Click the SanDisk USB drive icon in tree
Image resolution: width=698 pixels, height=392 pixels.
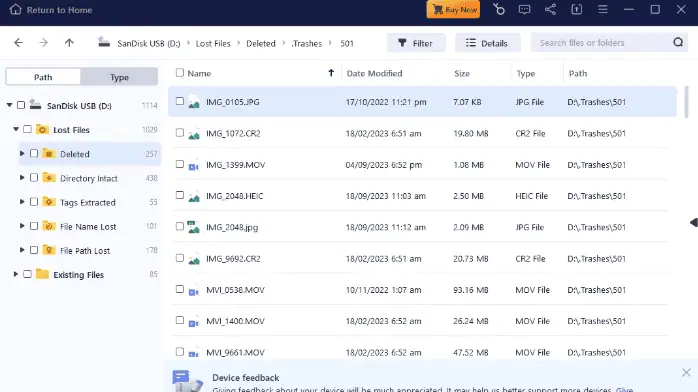coord(36,105)
